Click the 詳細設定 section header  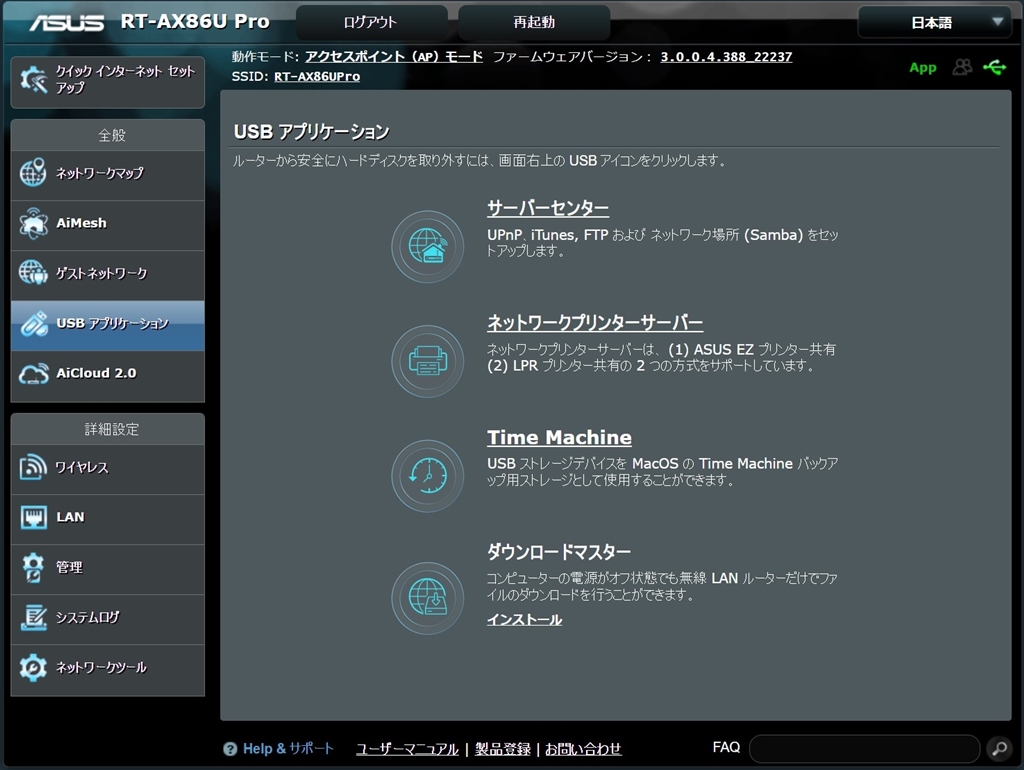click(x=108, y=429)
